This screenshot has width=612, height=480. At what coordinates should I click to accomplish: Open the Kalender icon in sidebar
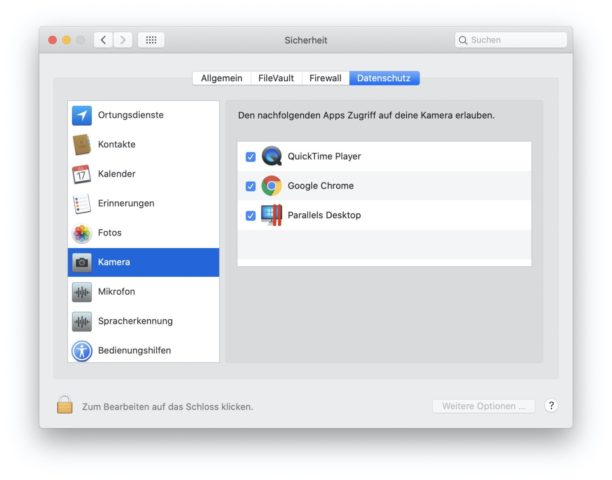click(82, 174)
